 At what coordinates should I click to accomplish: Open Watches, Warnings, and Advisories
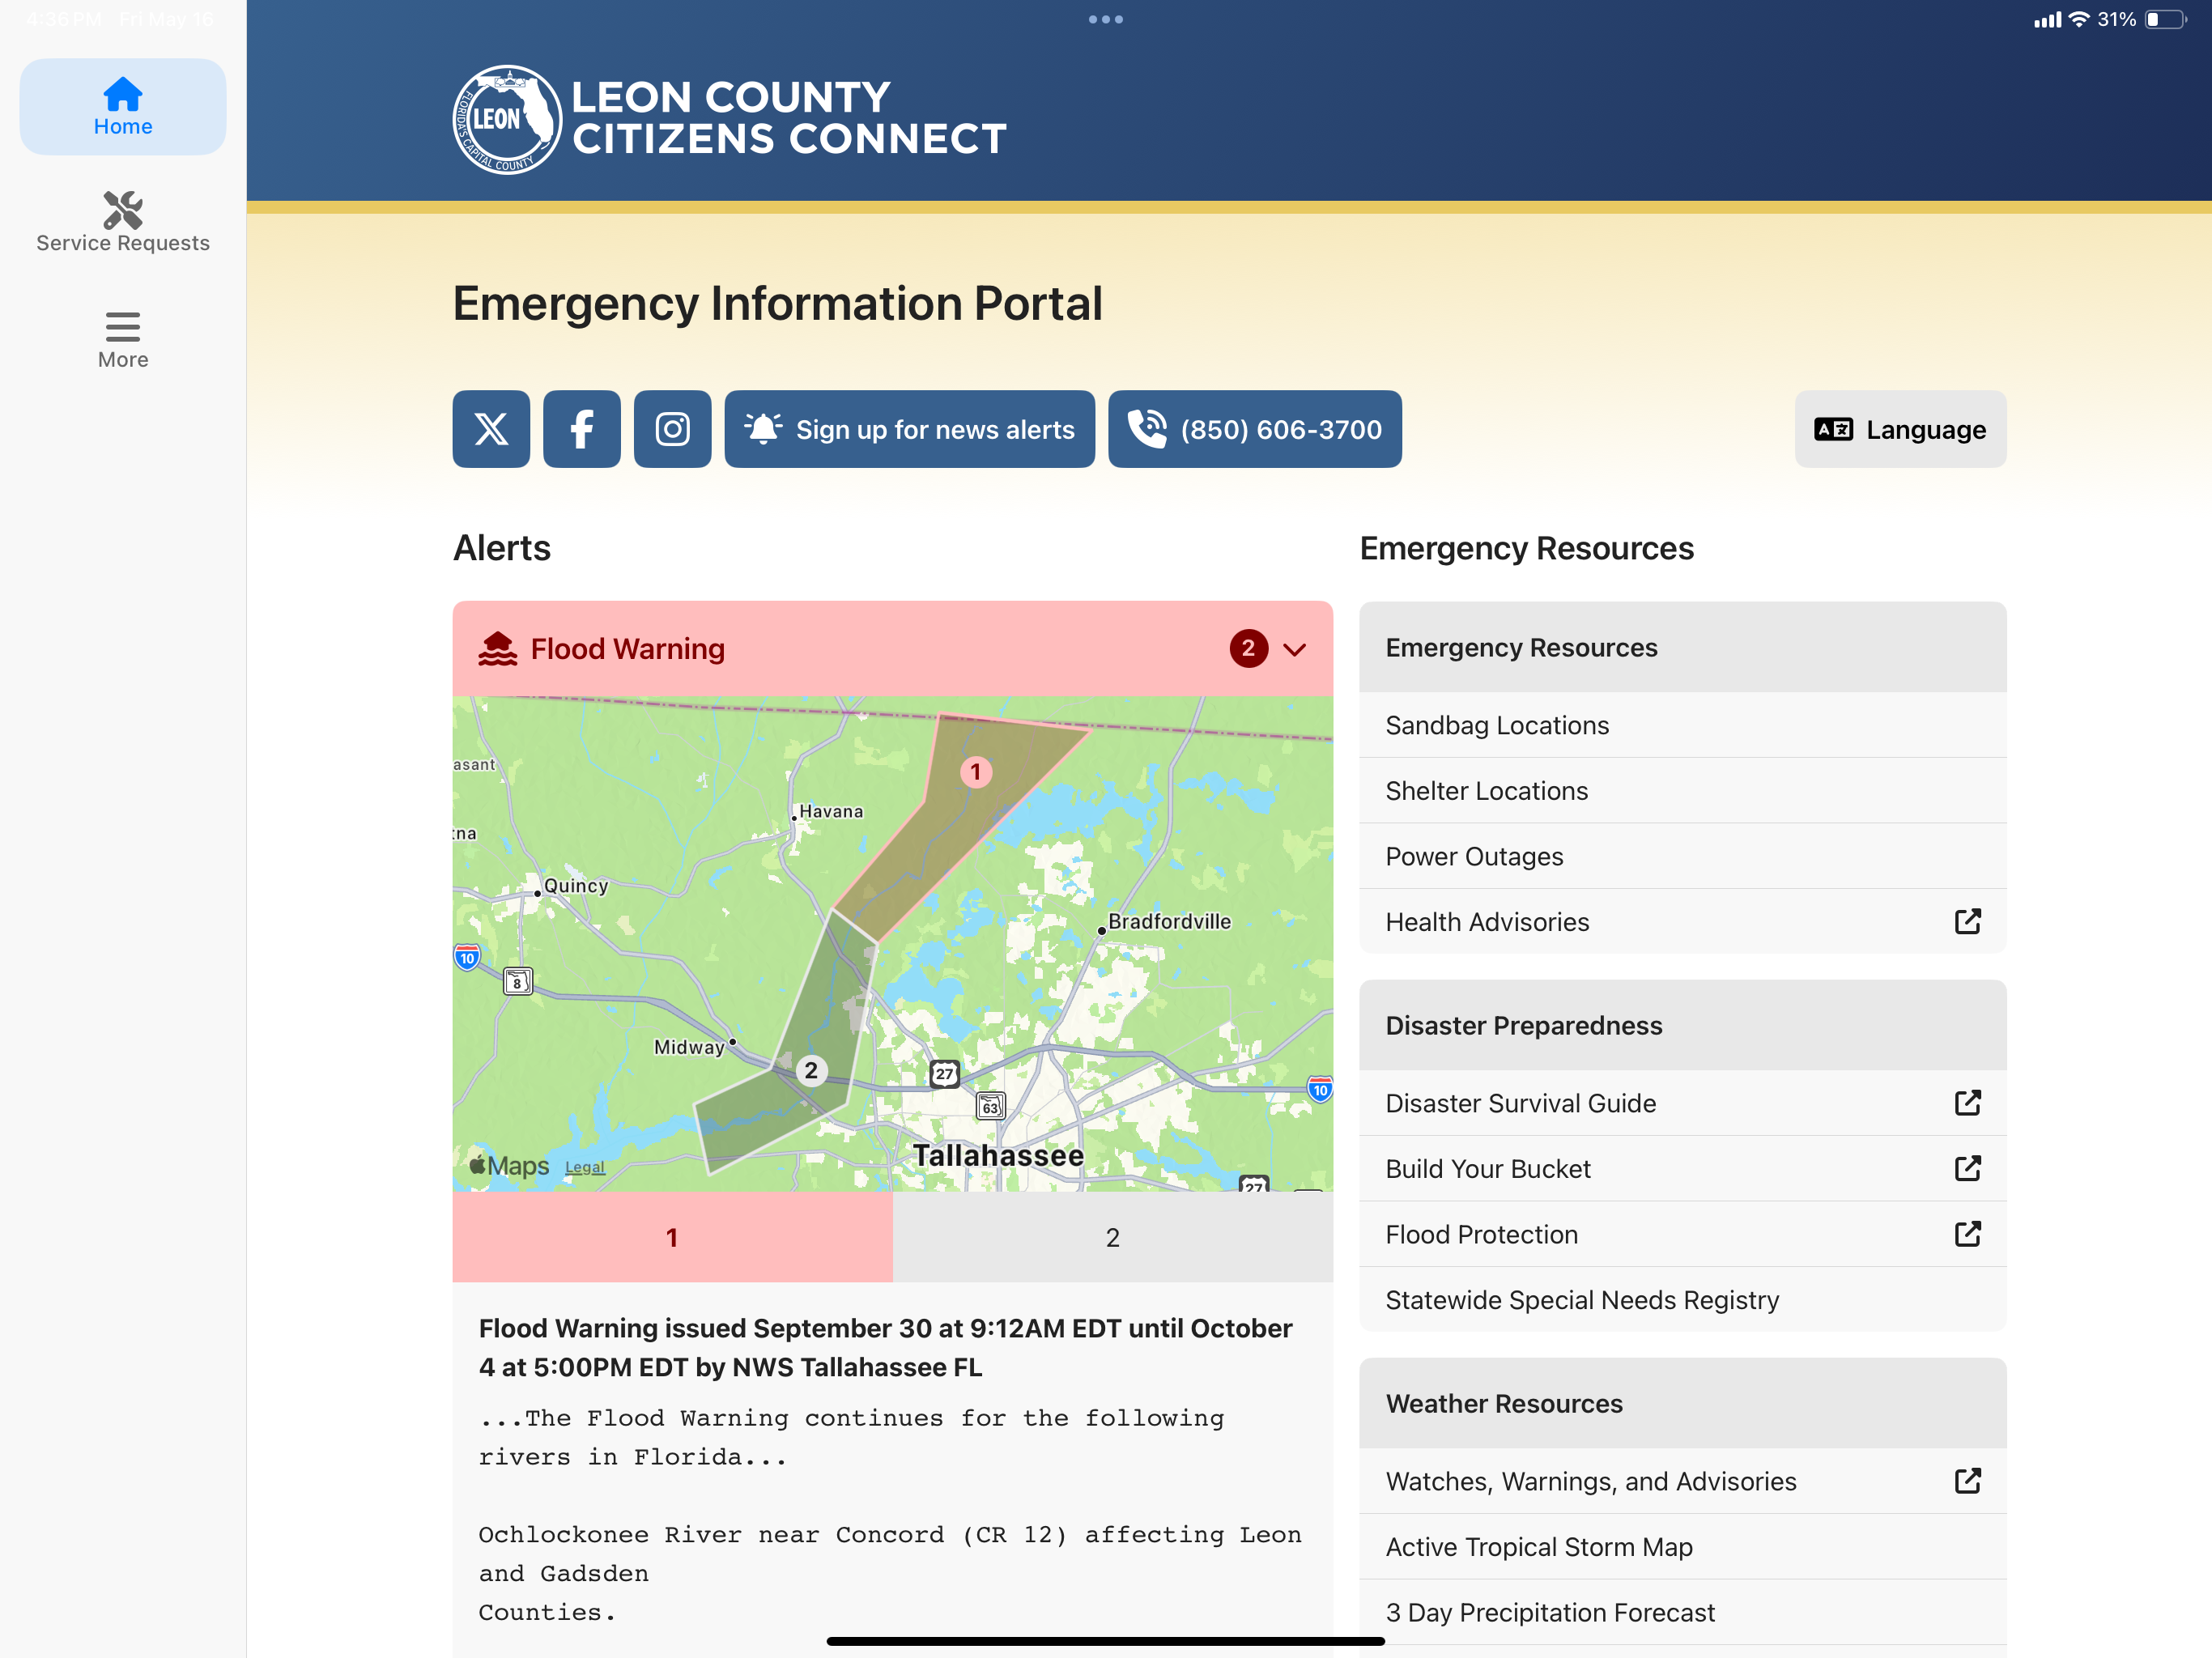pos(1682,1481)
